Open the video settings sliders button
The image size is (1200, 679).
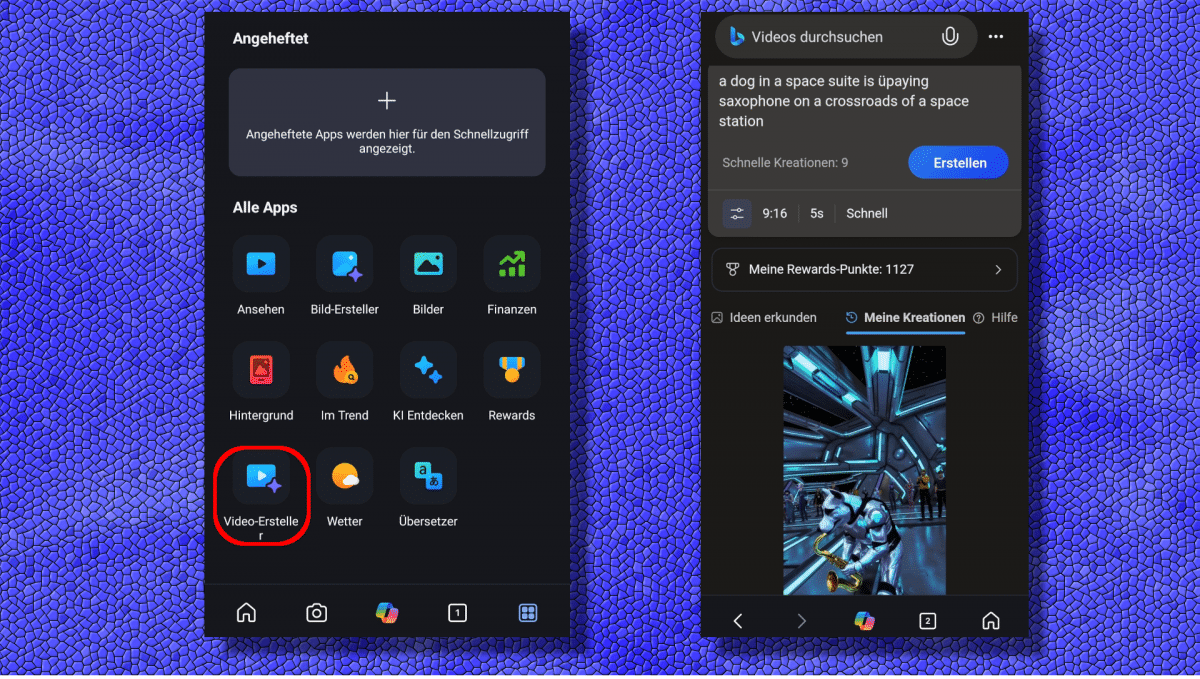pos(737,213)
